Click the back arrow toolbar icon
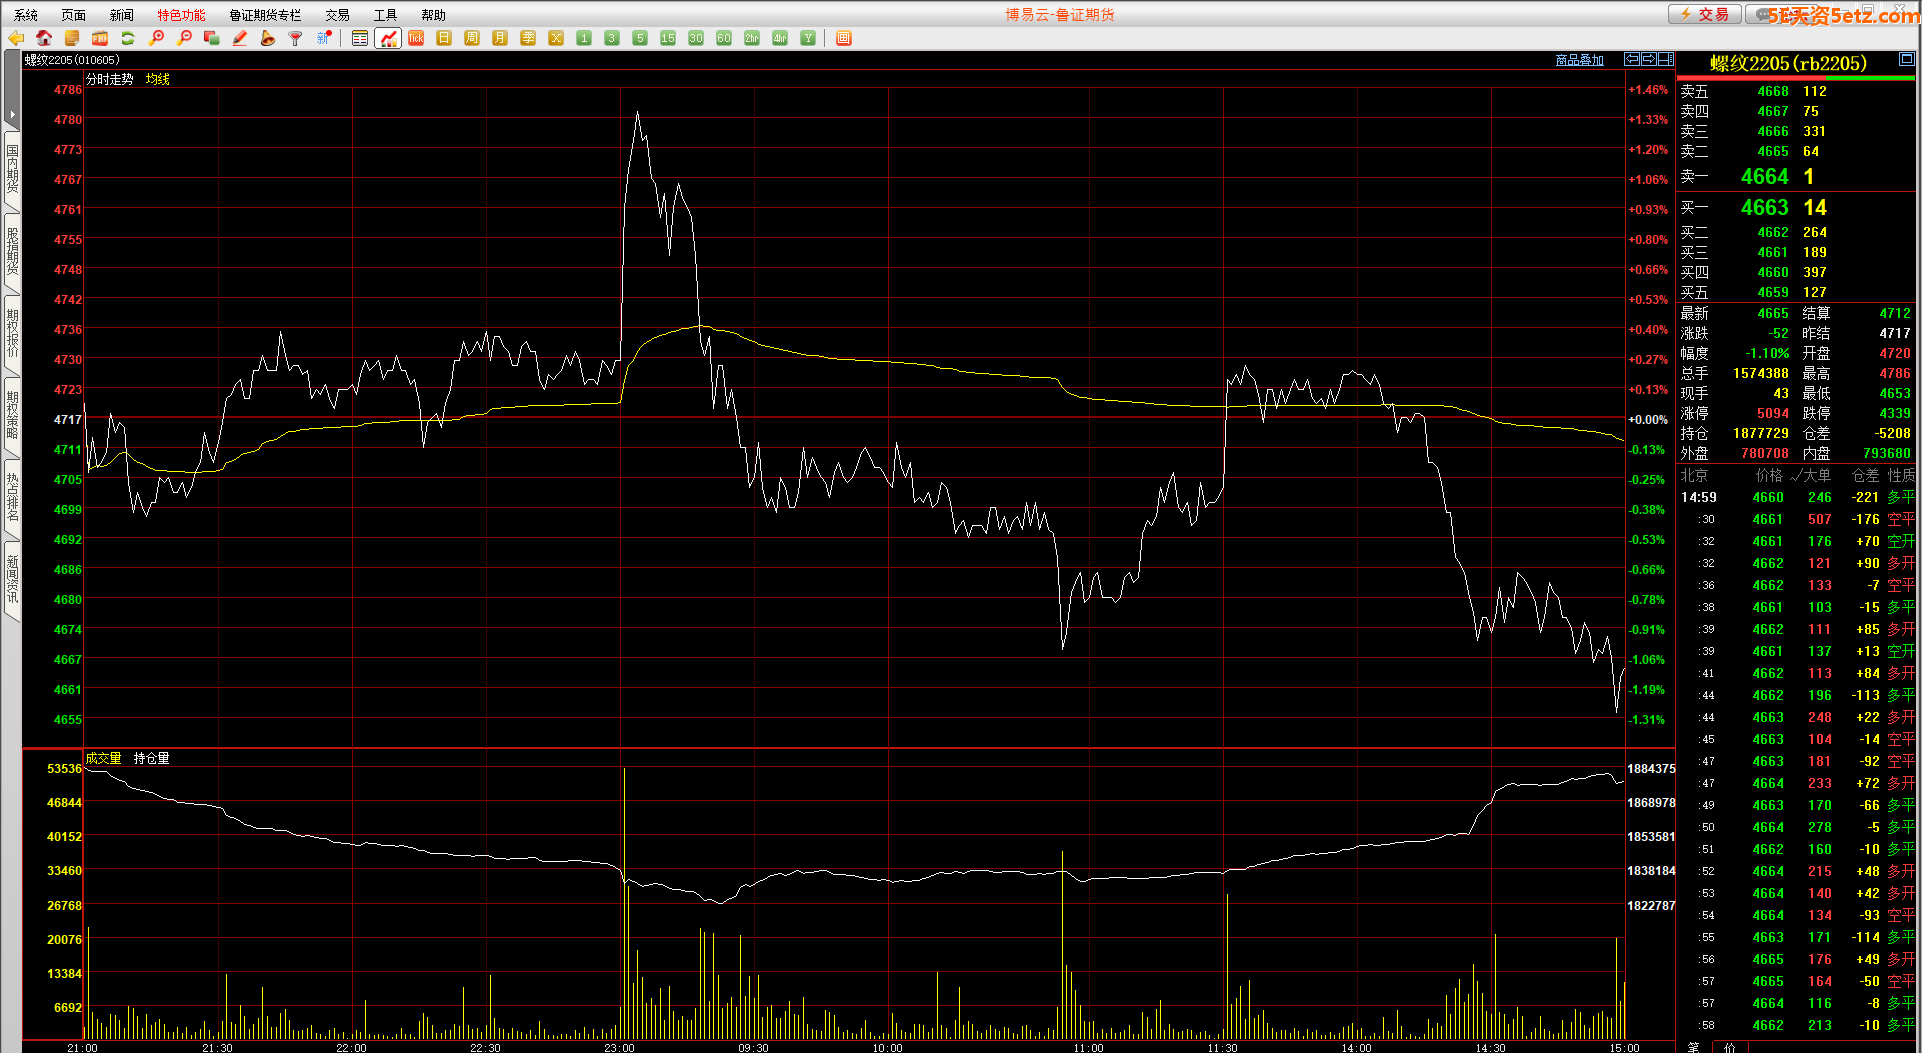This screenshot has width=1922, height=1053. click(x=16, y=38)
